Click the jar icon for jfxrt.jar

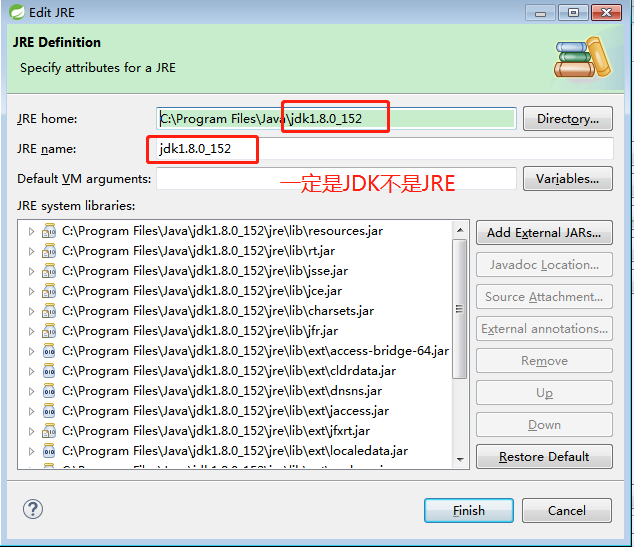click(49, 431)
